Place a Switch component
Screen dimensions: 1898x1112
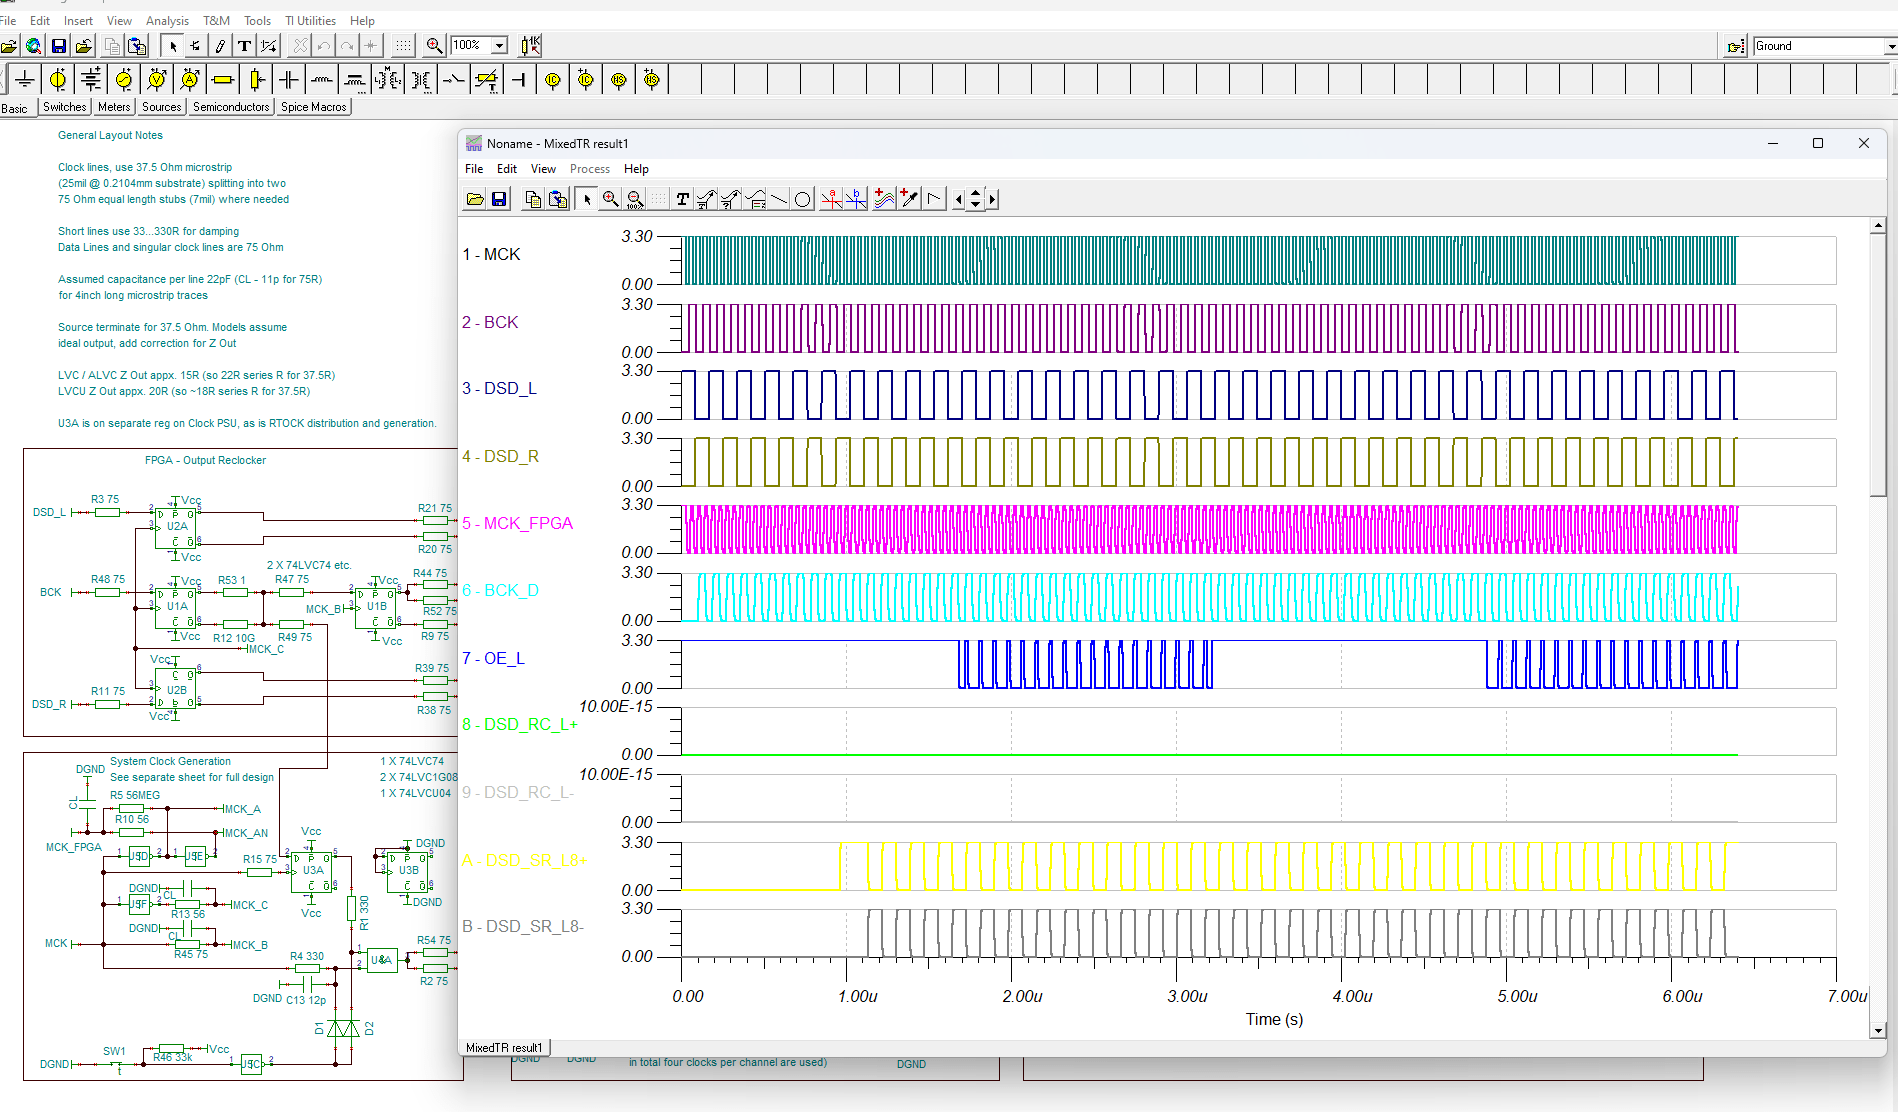point(454,80)
